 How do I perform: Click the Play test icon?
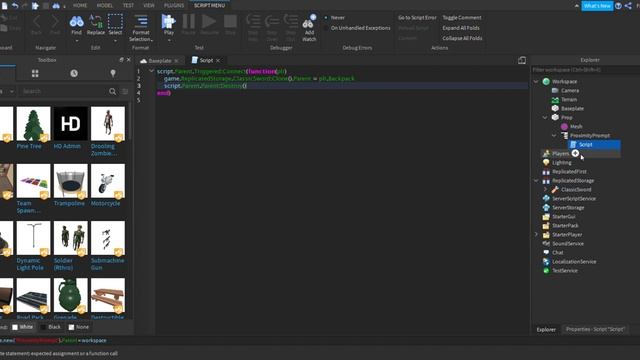click(169, 21)
